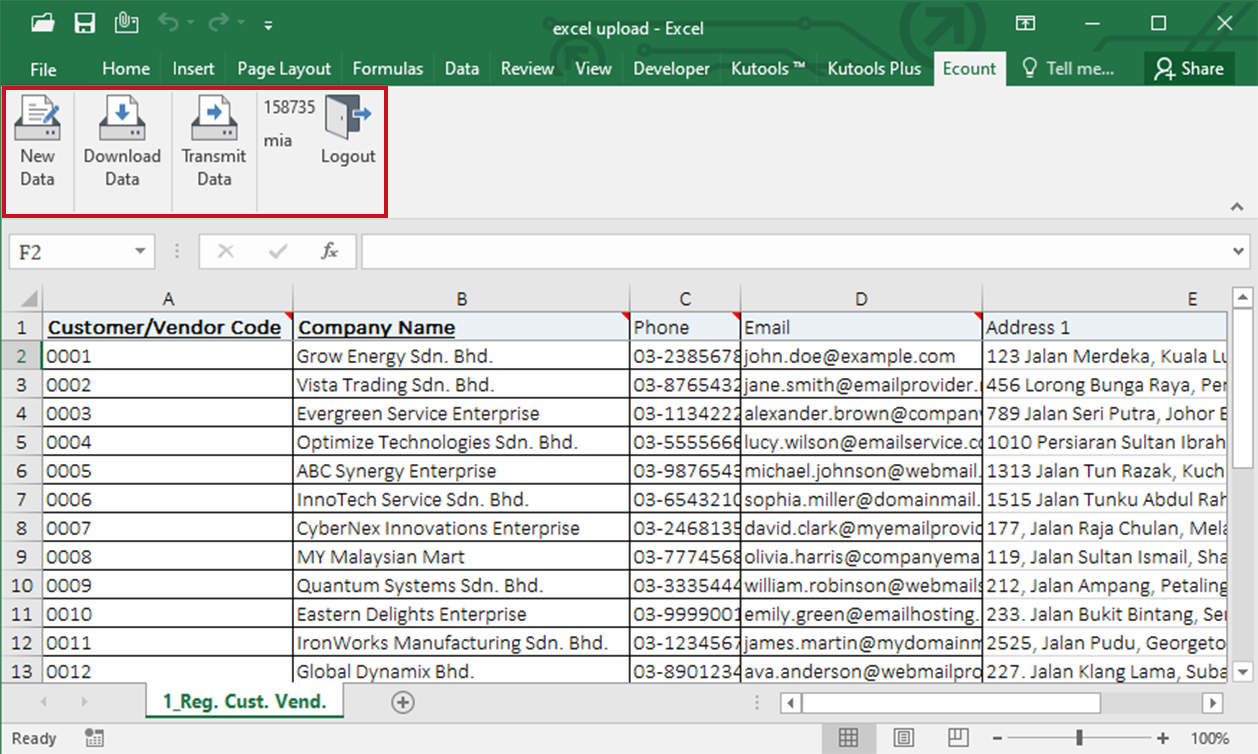The height and width of the screenshot is (754, 1258).
Task: Select Normal view in the status bar
Action: coord(849,738)
